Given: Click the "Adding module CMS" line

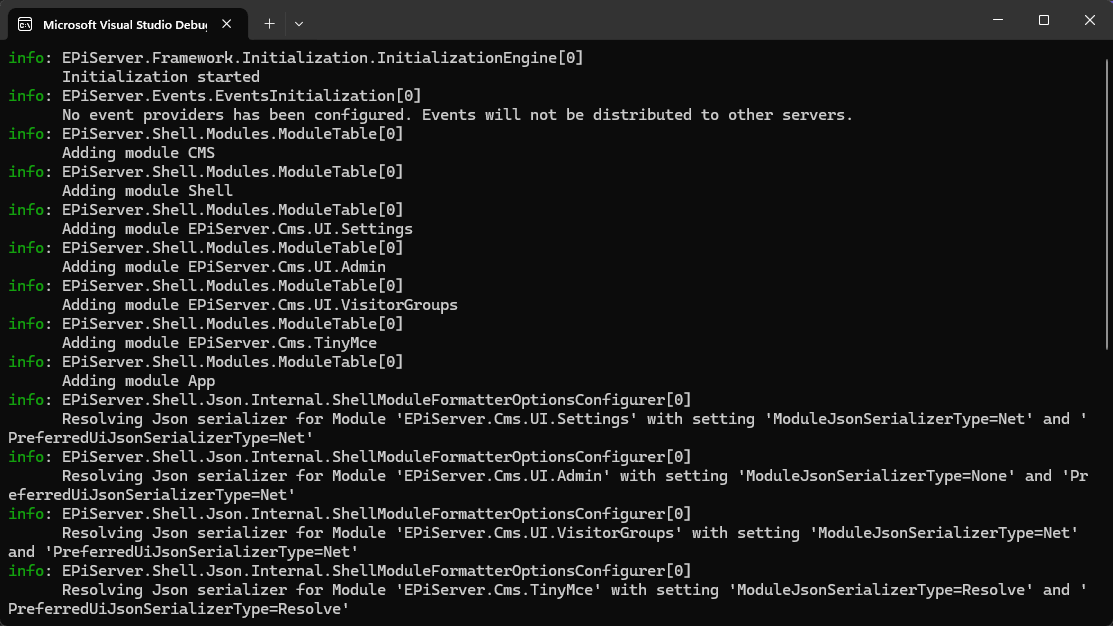Looking at the screenshot, I should click(138, 153).
